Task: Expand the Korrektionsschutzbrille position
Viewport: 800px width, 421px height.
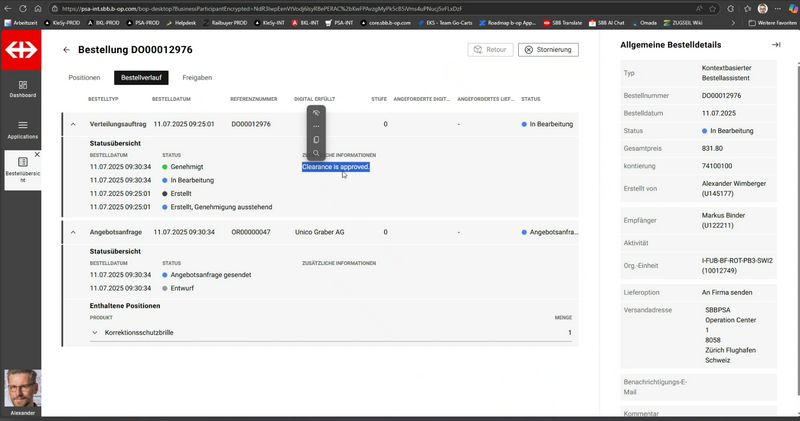Action: [x=95, y=332]
